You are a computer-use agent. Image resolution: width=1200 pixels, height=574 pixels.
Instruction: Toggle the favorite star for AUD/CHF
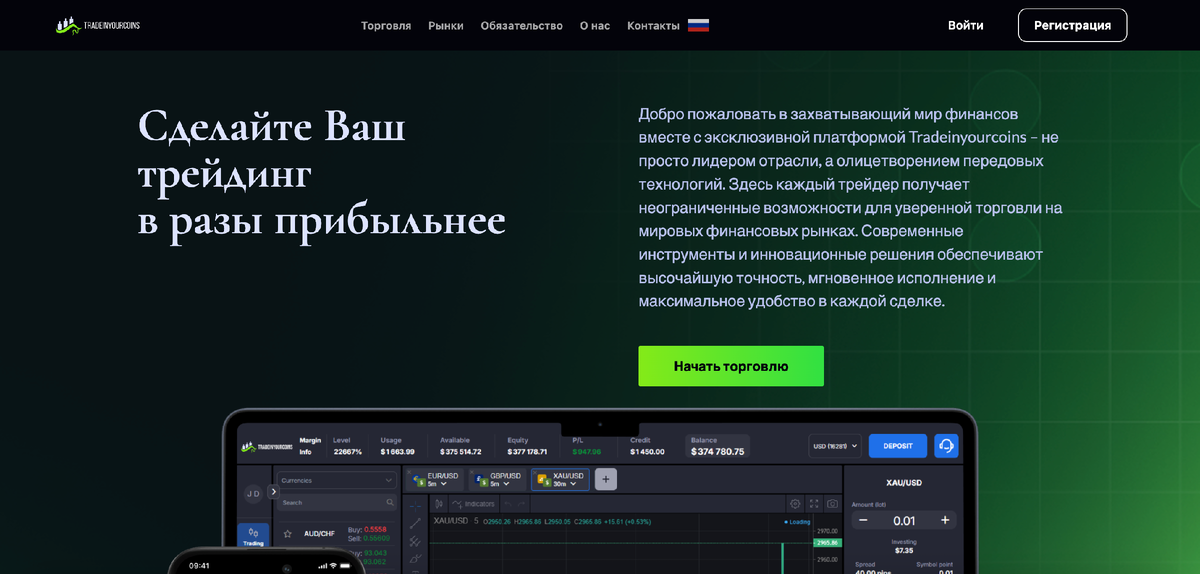[288, 534]
